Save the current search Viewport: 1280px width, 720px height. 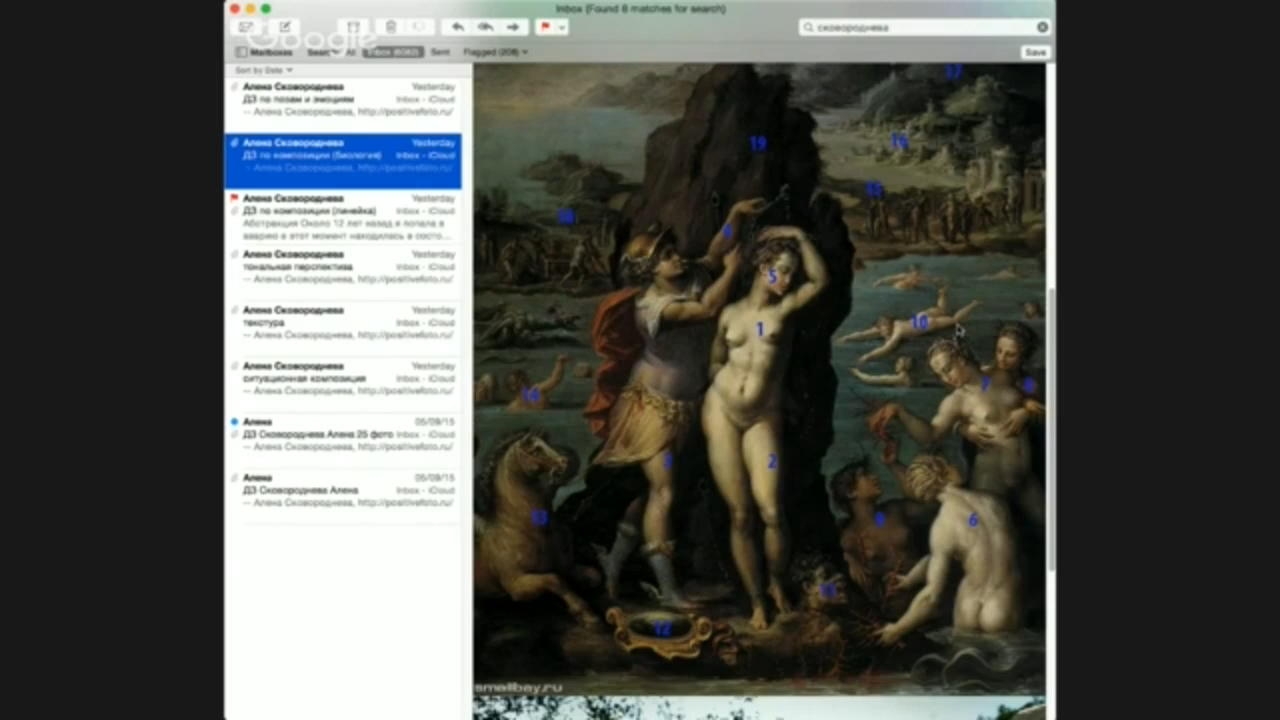[x=1035, y=52]
